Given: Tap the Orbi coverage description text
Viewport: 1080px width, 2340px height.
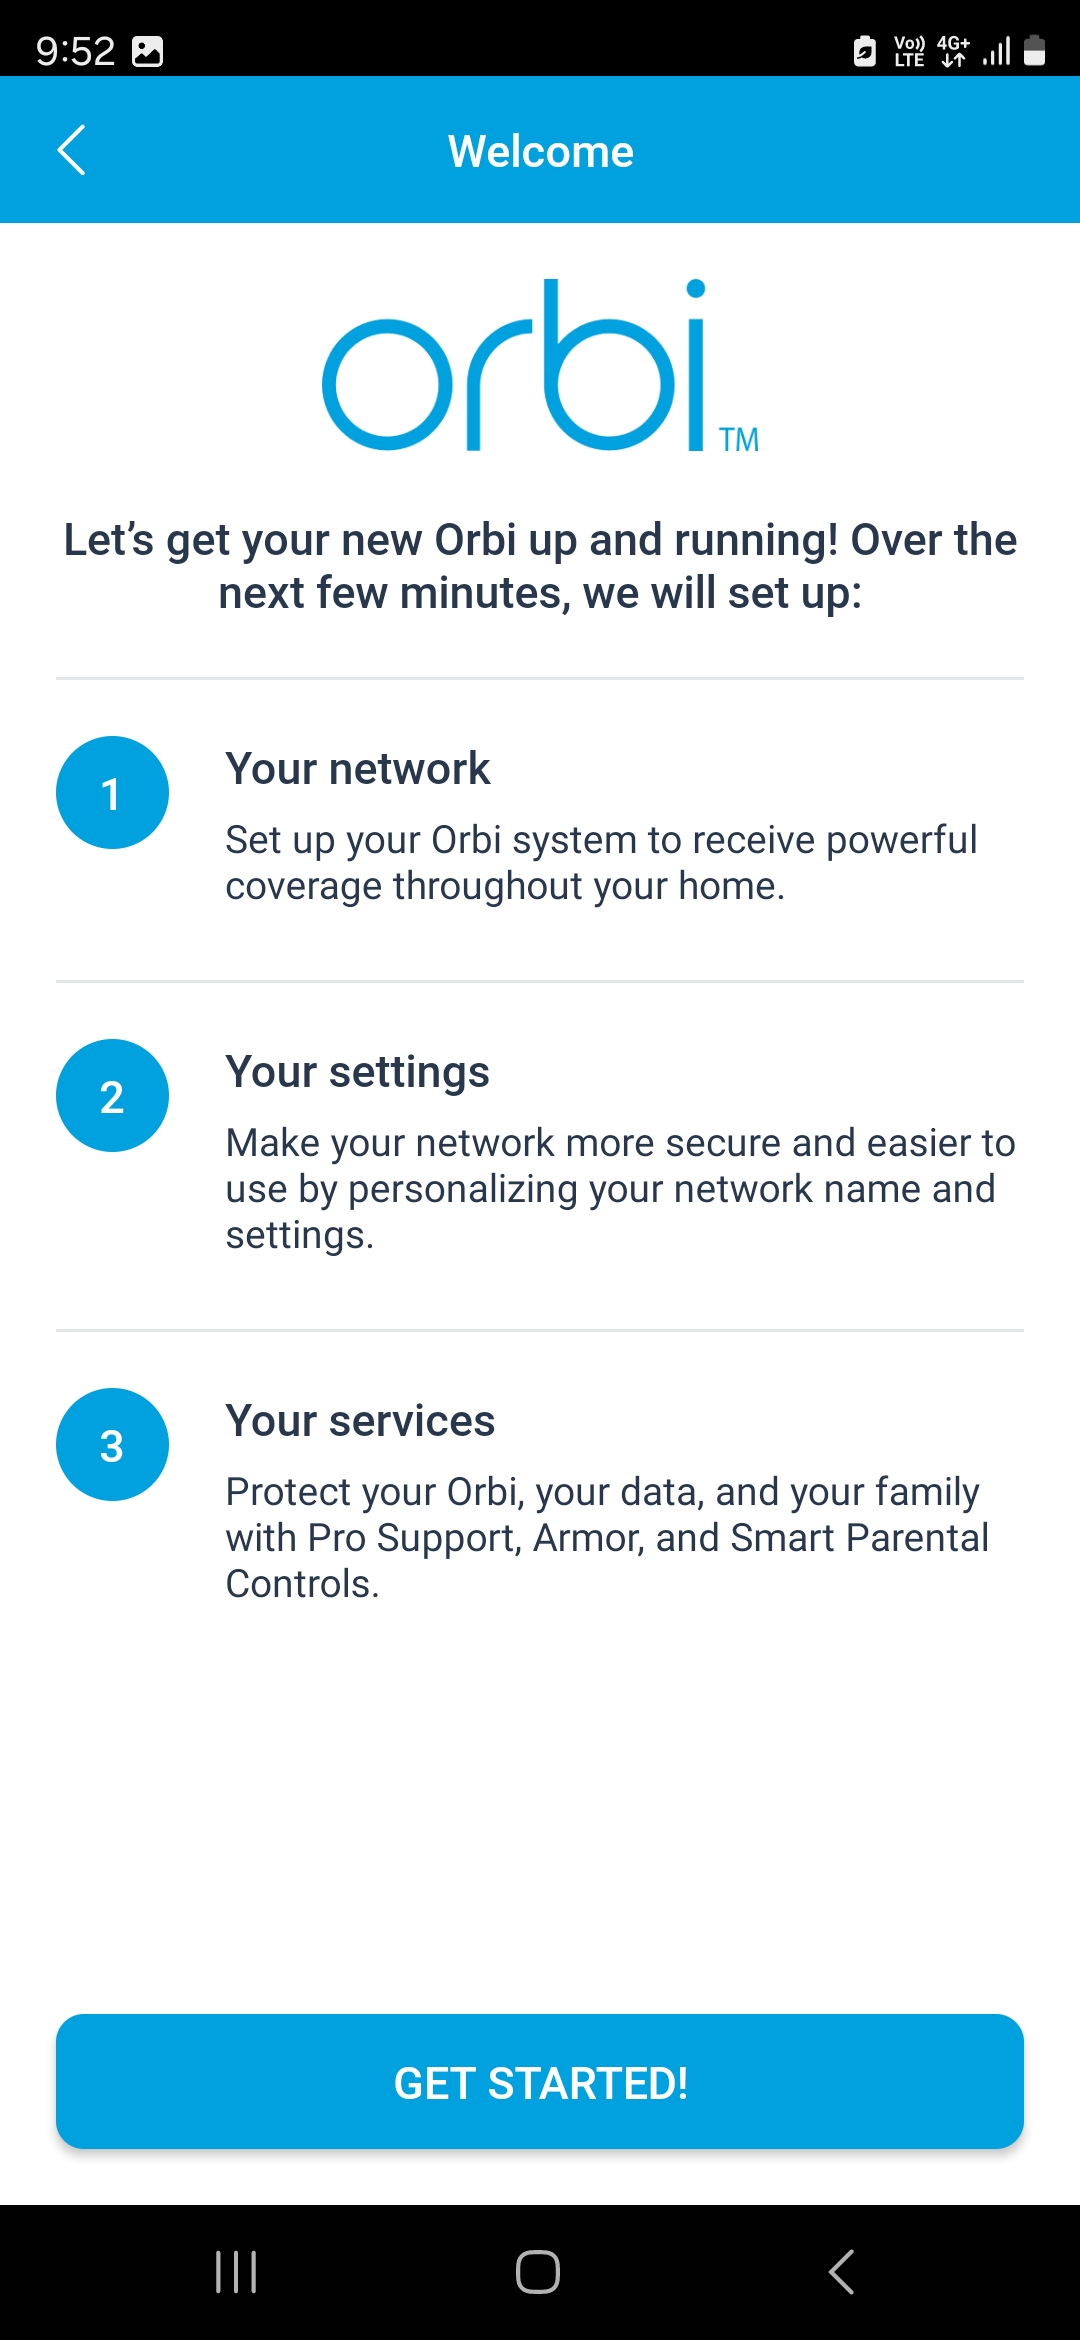Looking at the screenshot, I should [600, 863].
